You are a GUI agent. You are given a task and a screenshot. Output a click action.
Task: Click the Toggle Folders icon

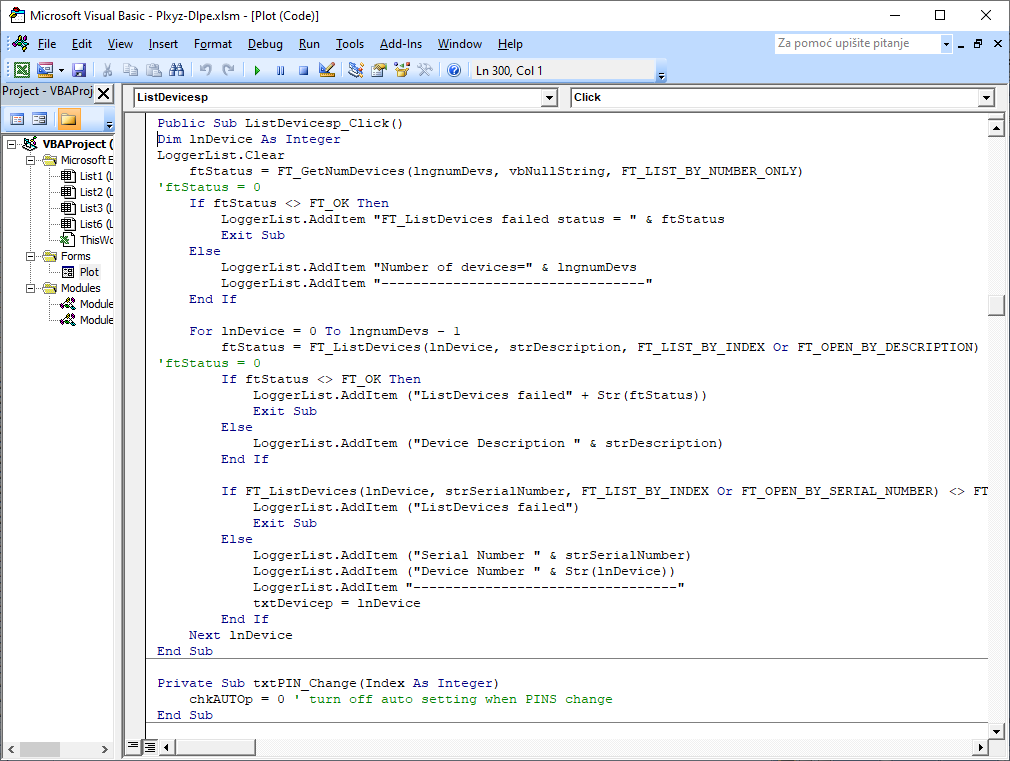pos(68,119)
